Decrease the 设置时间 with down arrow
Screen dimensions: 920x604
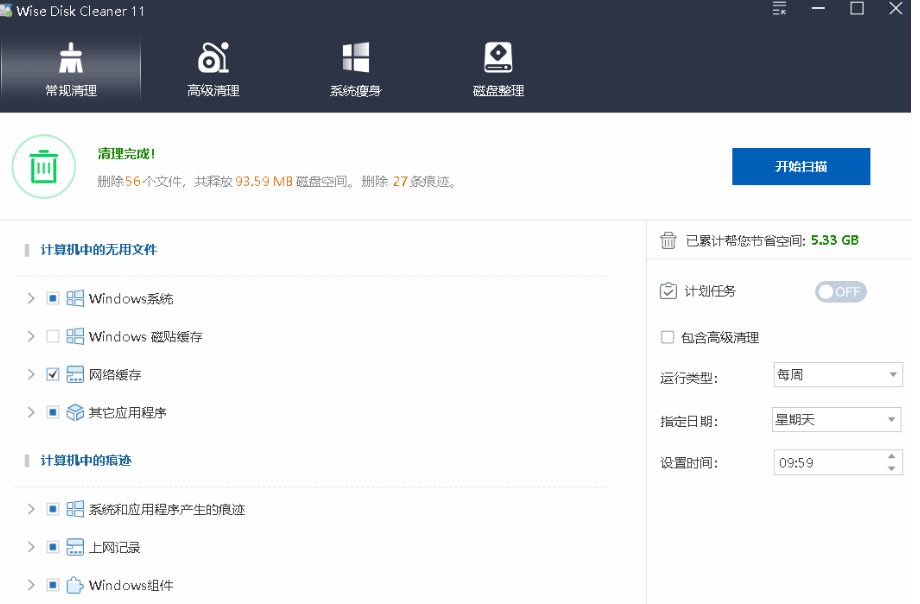coord(892,468)
